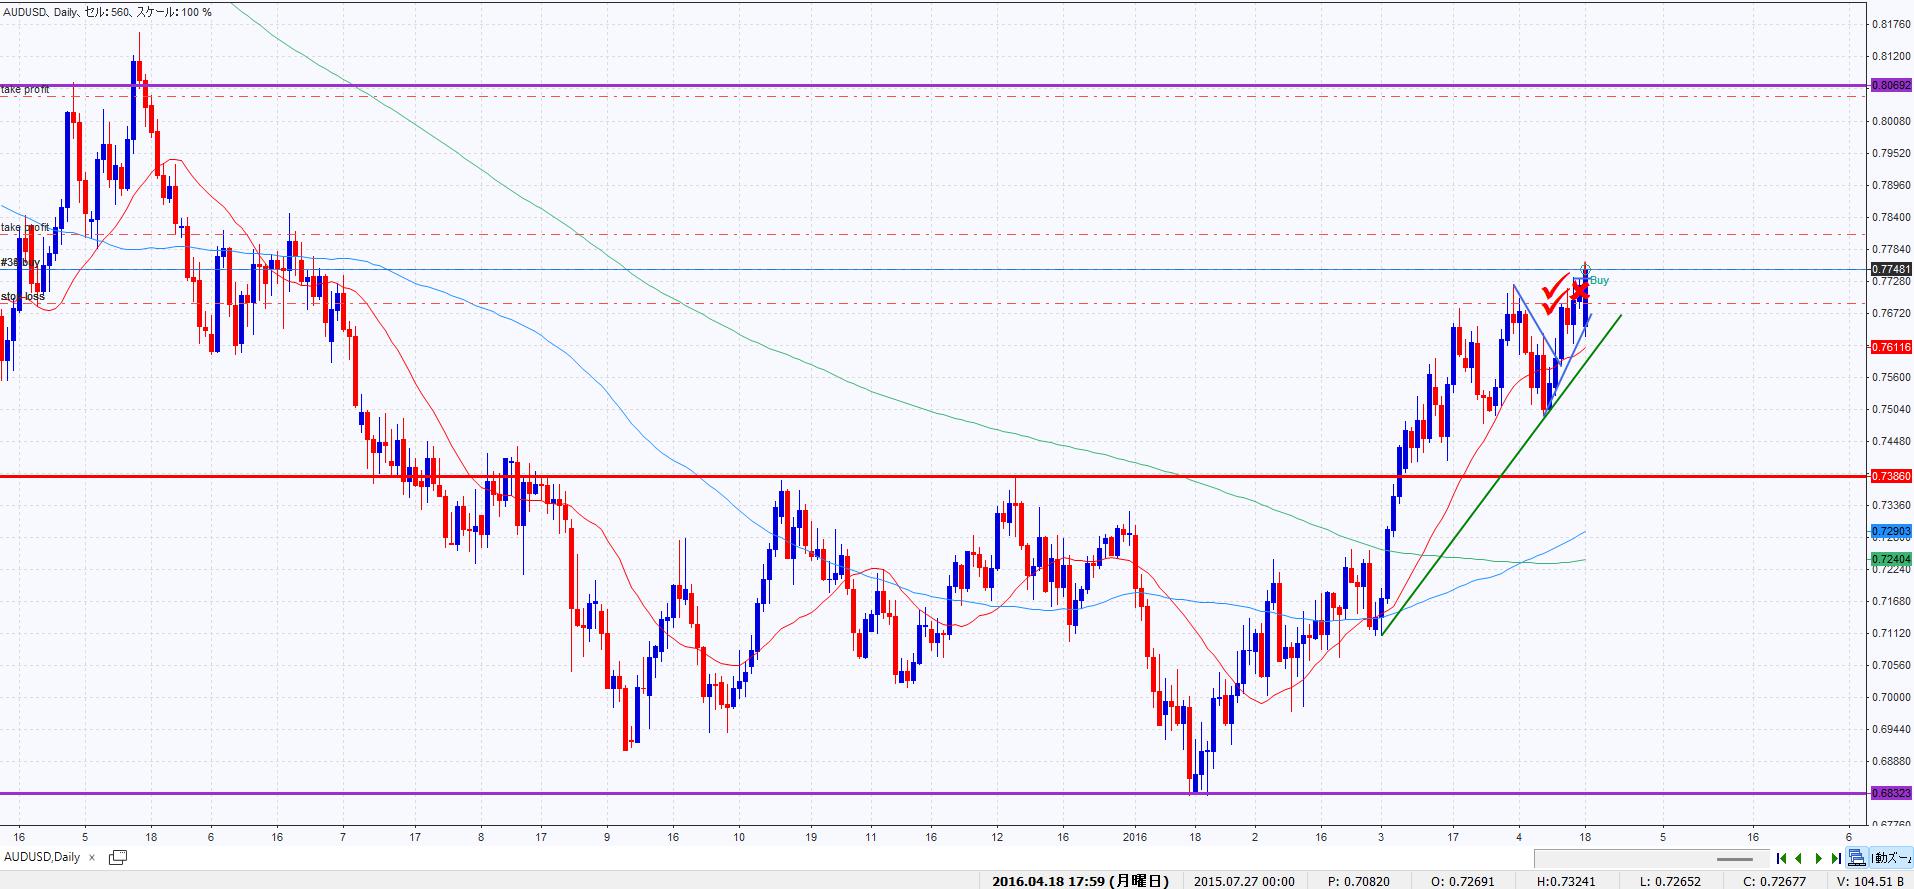Click the 0.77481 price label on axis

(x=1890, y=269)
